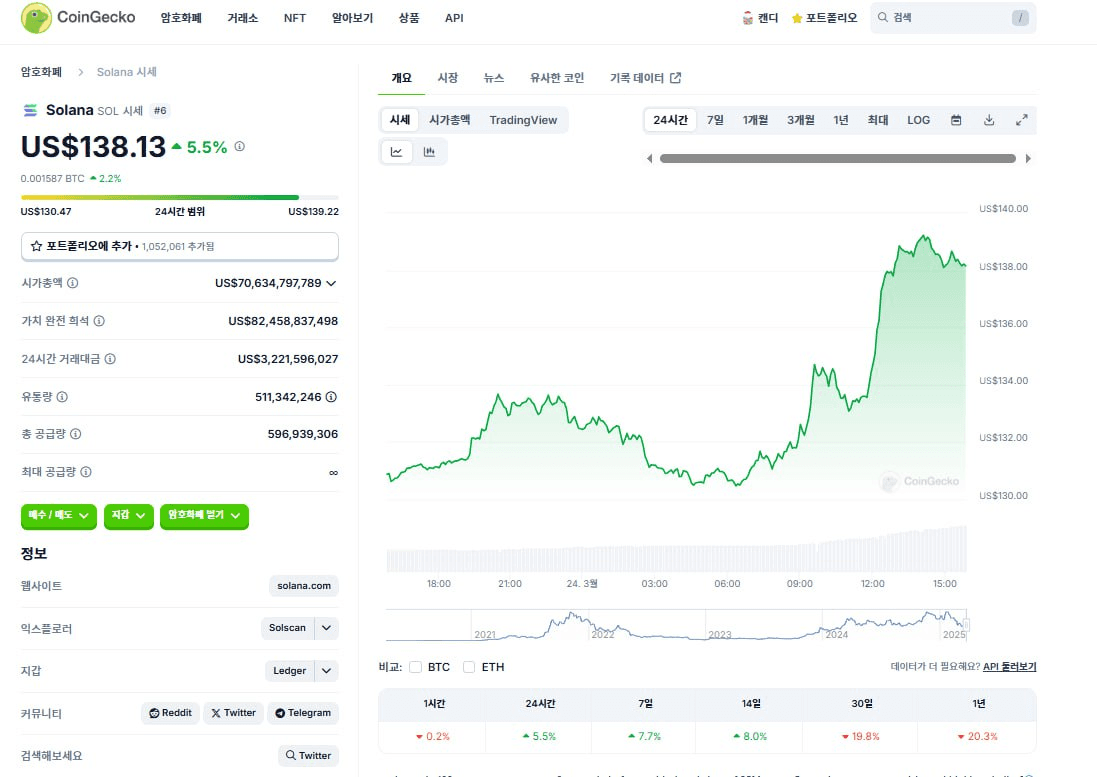Enable ETH comparison checkbox

(469, 667)
